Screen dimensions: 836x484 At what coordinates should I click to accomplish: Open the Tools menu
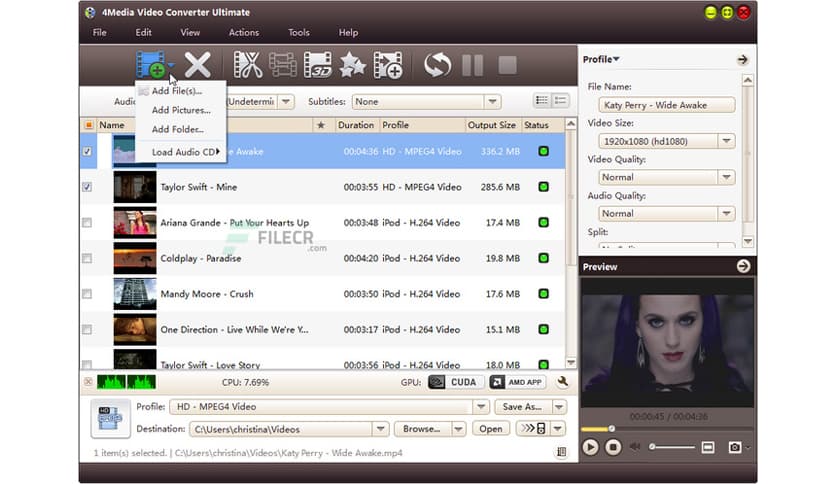pyautogui.click(x=299, y=33)
